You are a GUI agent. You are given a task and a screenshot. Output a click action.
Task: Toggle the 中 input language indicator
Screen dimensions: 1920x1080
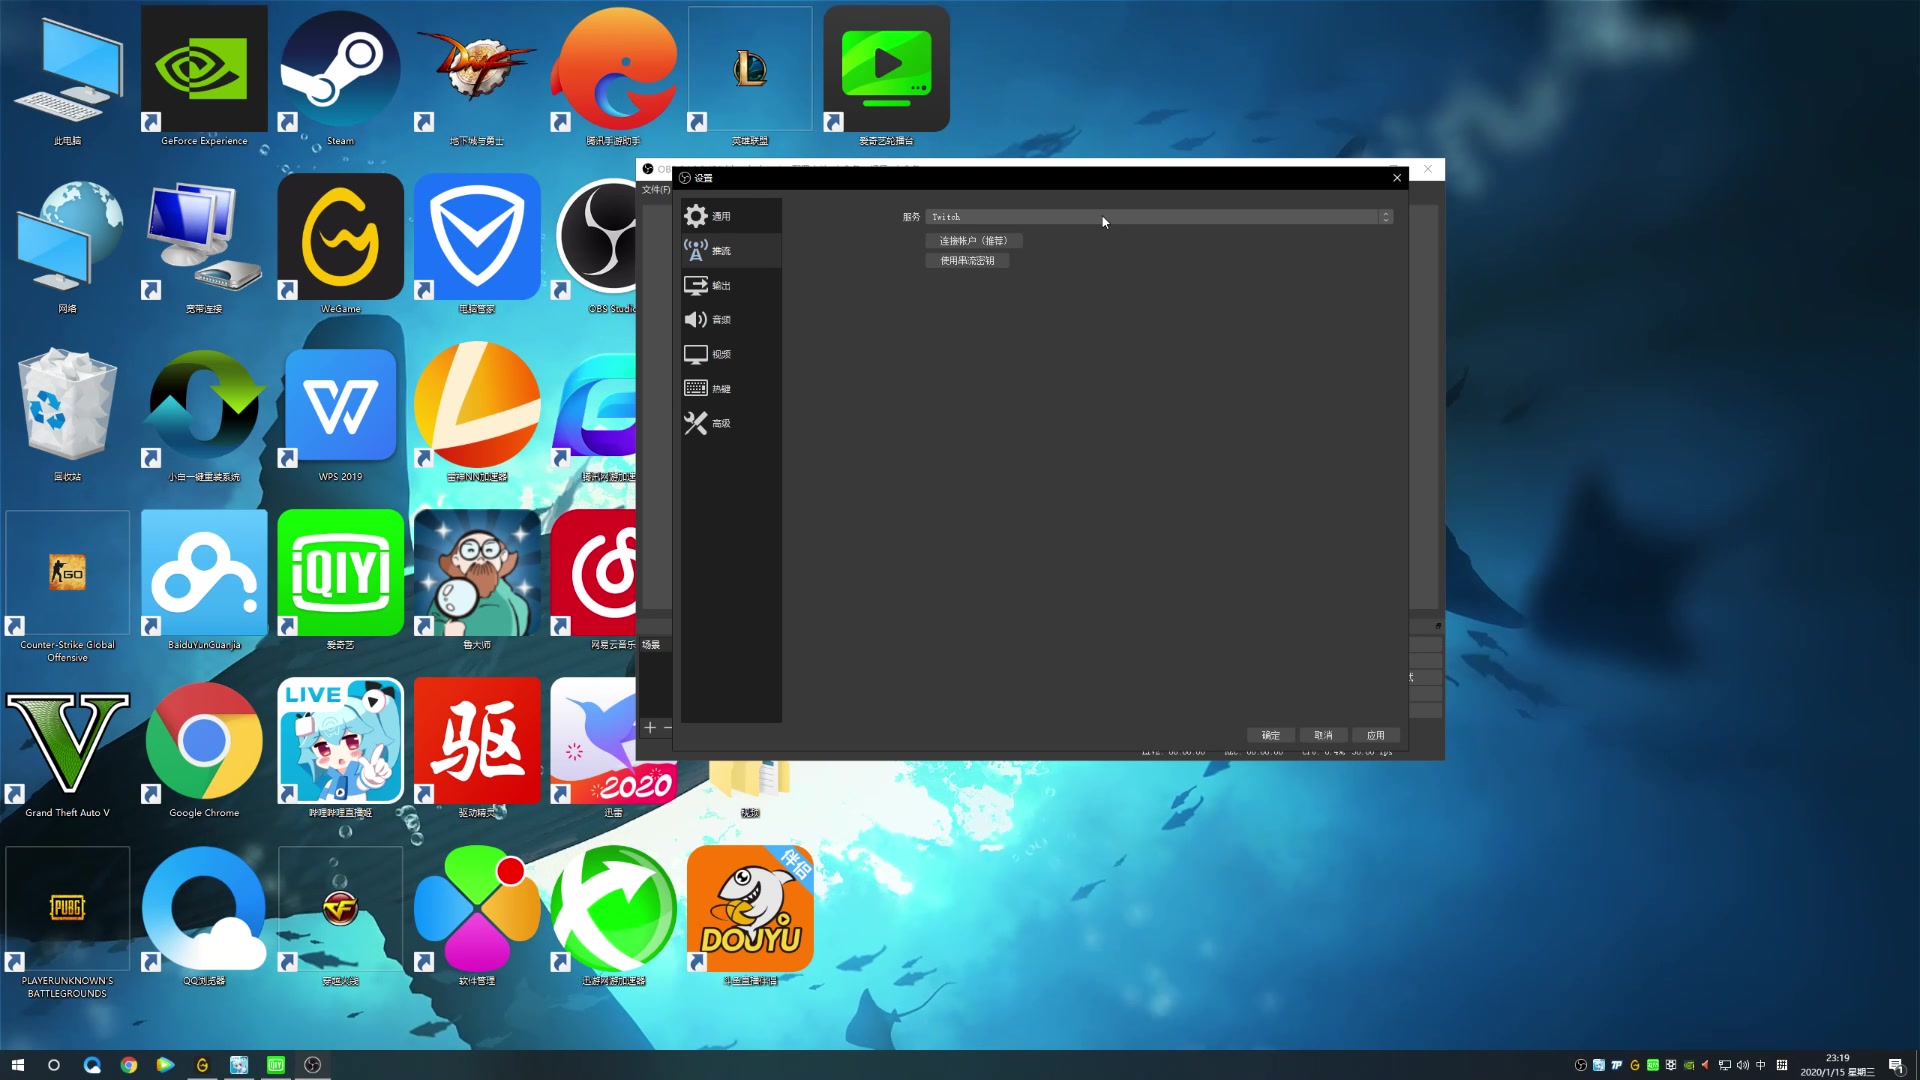[x=1761, y=1065]
